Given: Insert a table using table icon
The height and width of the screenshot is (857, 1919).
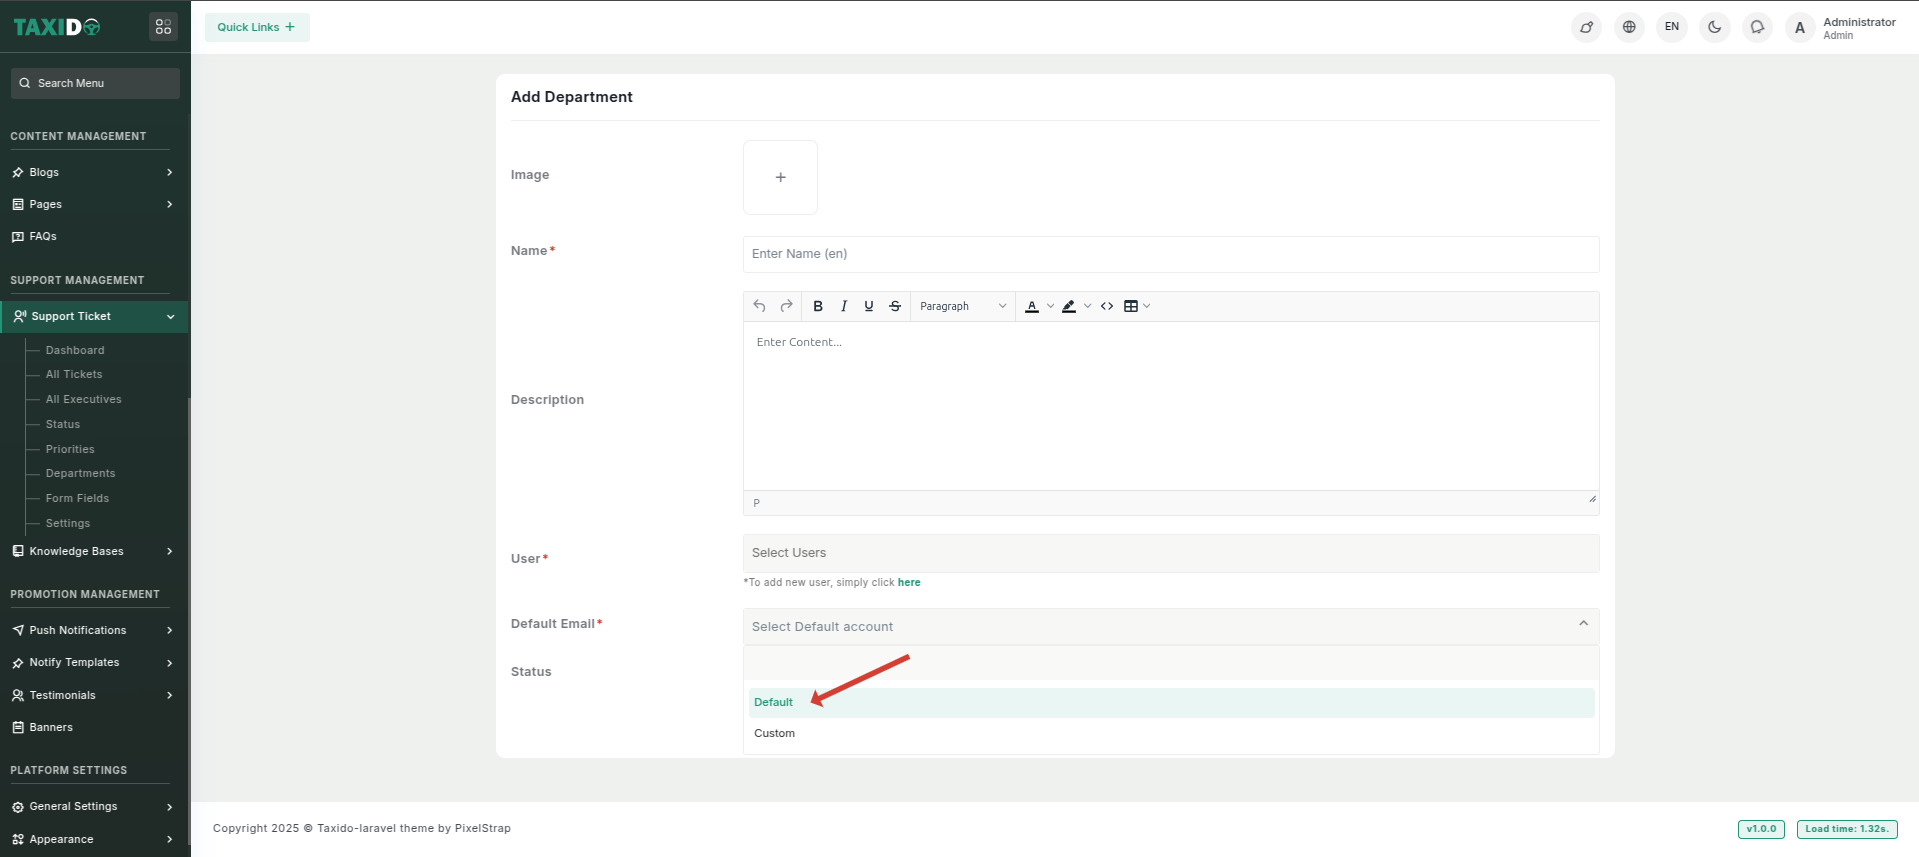Looking at the screenshot, I should point(1131,306).
